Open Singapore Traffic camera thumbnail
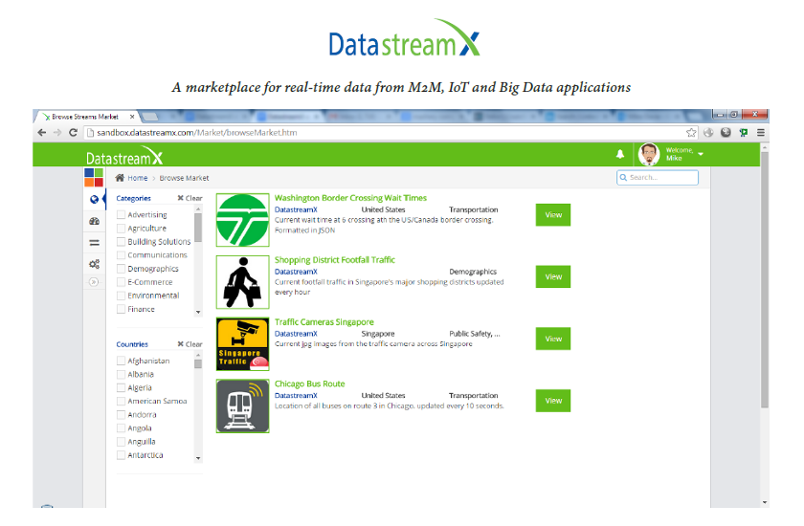Screen dimensions: 804x526 (x=243, y=344)
